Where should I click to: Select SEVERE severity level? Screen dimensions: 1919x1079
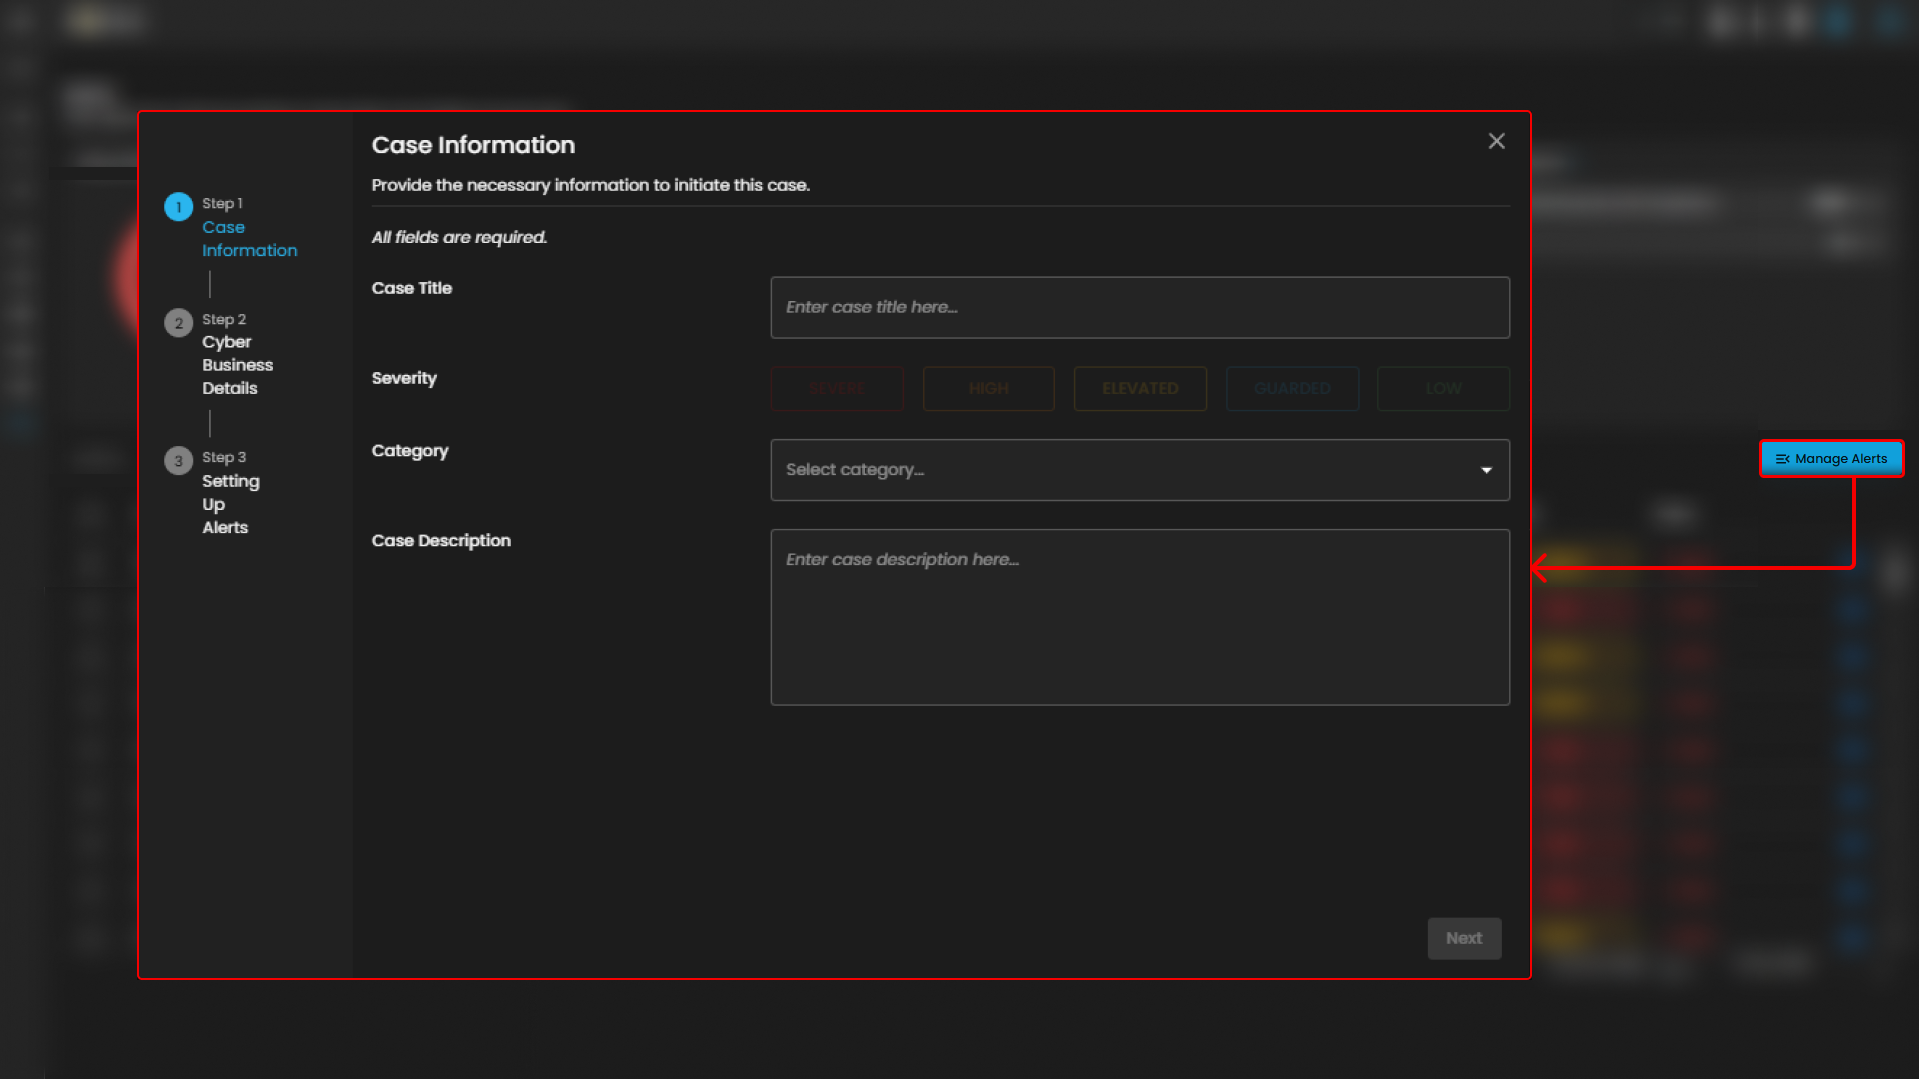tap(836, 388)
